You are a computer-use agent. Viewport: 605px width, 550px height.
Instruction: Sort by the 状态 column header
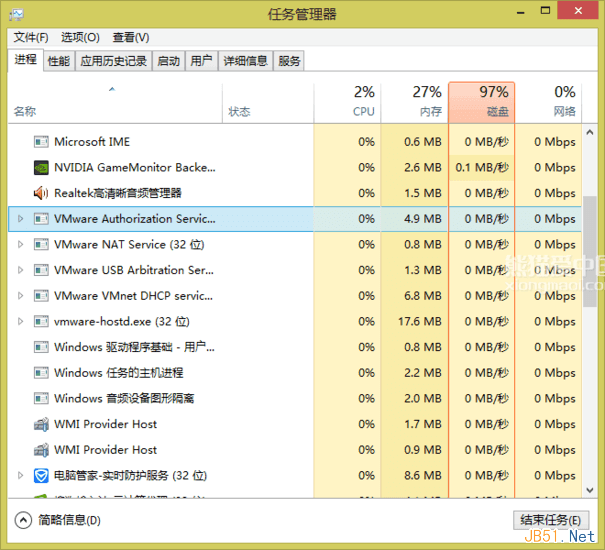[x=268, y=103]
